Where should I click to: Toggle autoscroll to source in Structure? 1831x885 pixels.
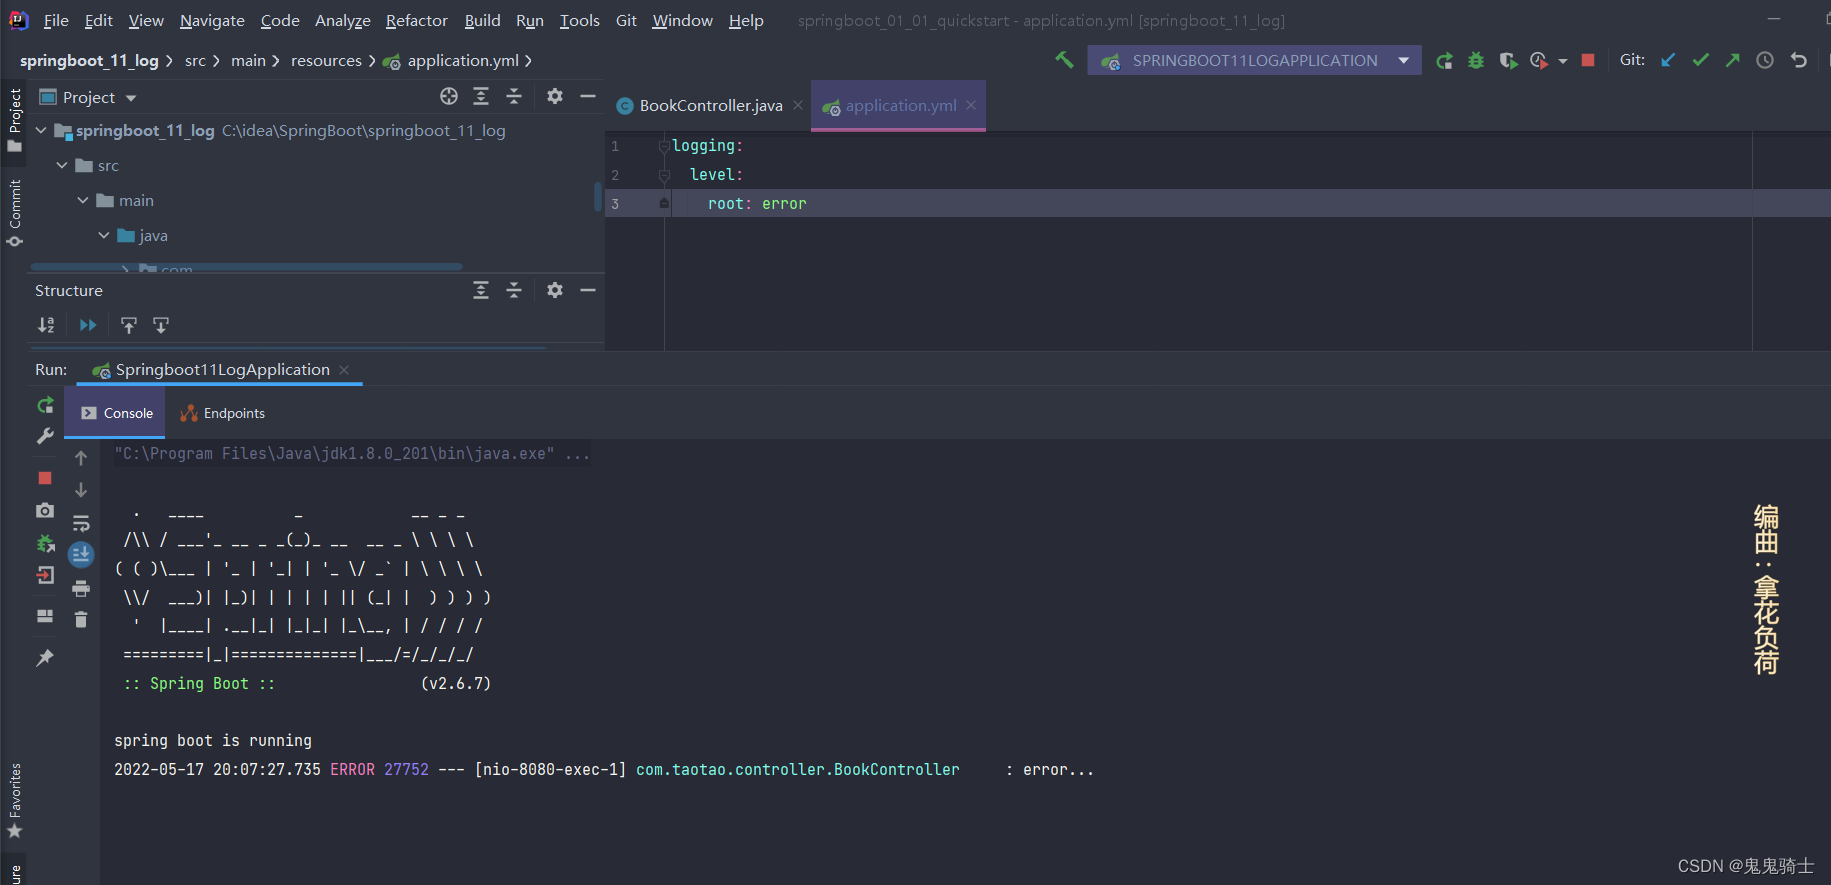pos(88,325)
